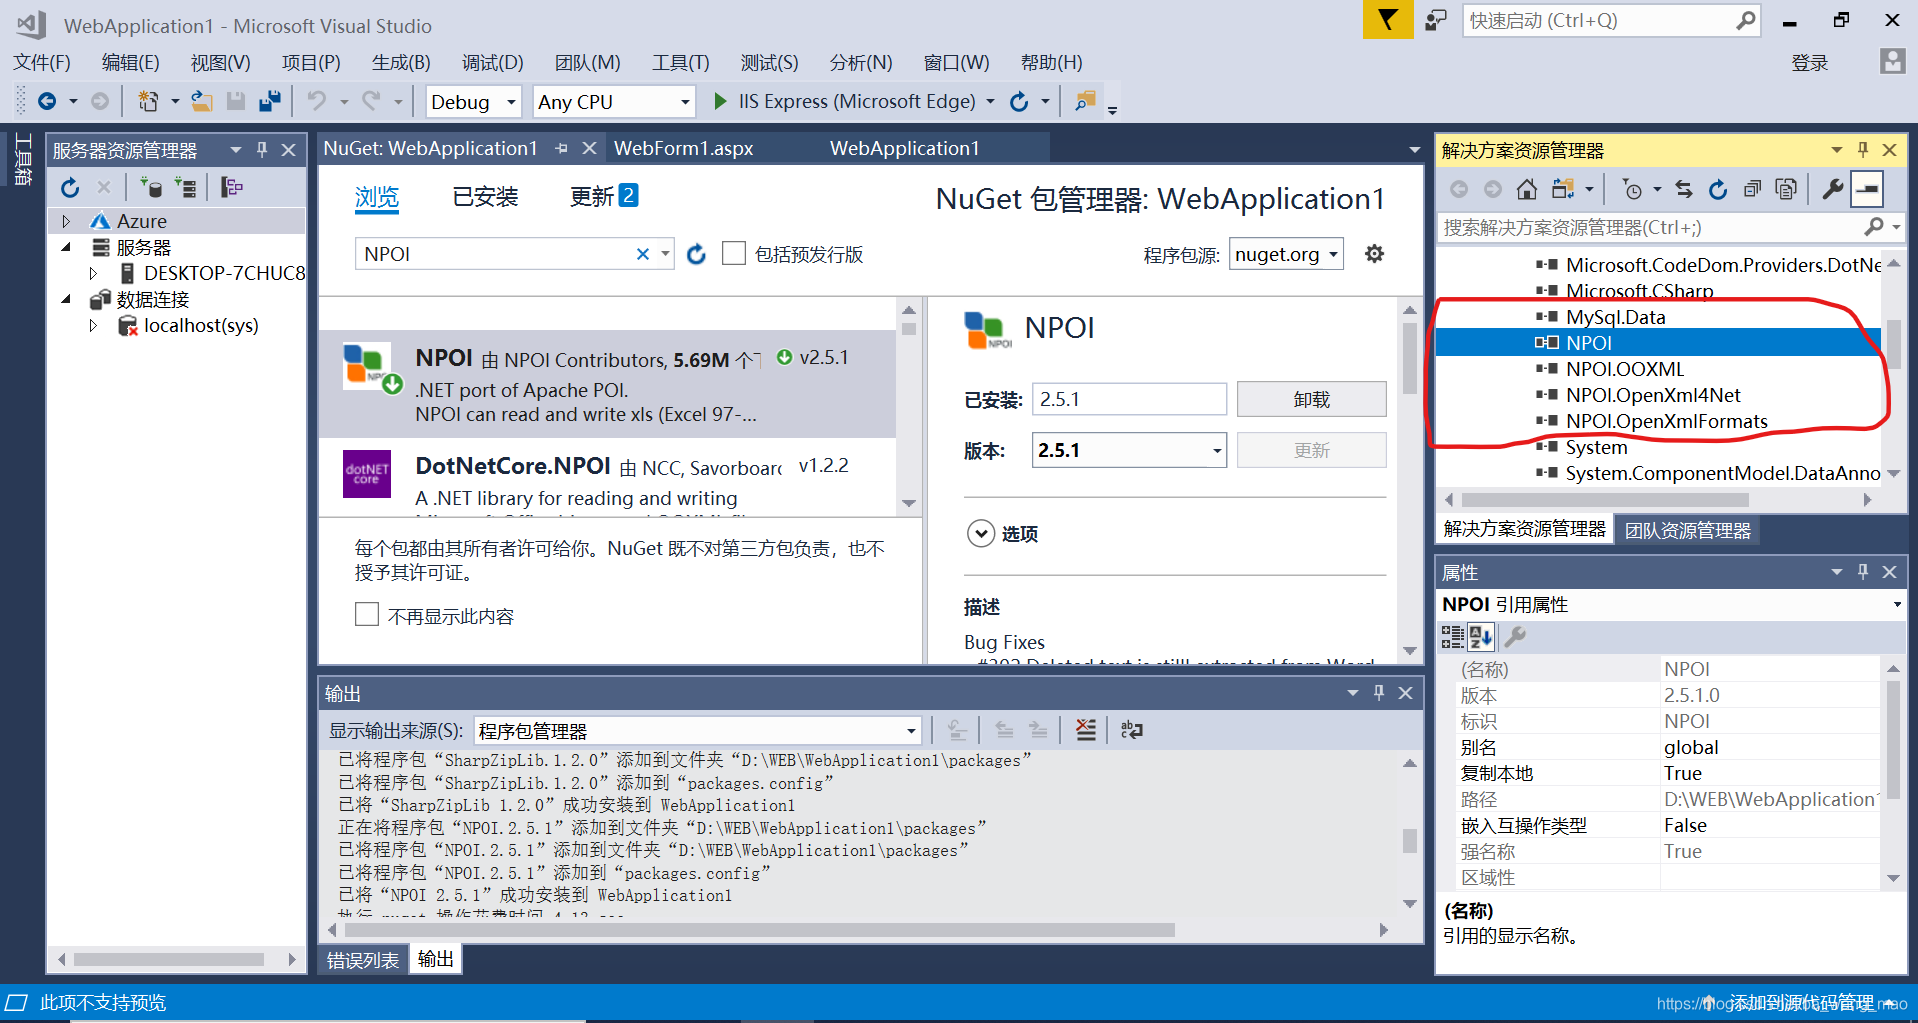Click the Navigate Backward toolbar arrow
Screen dimensions: 1918x1023
[47, 101]
